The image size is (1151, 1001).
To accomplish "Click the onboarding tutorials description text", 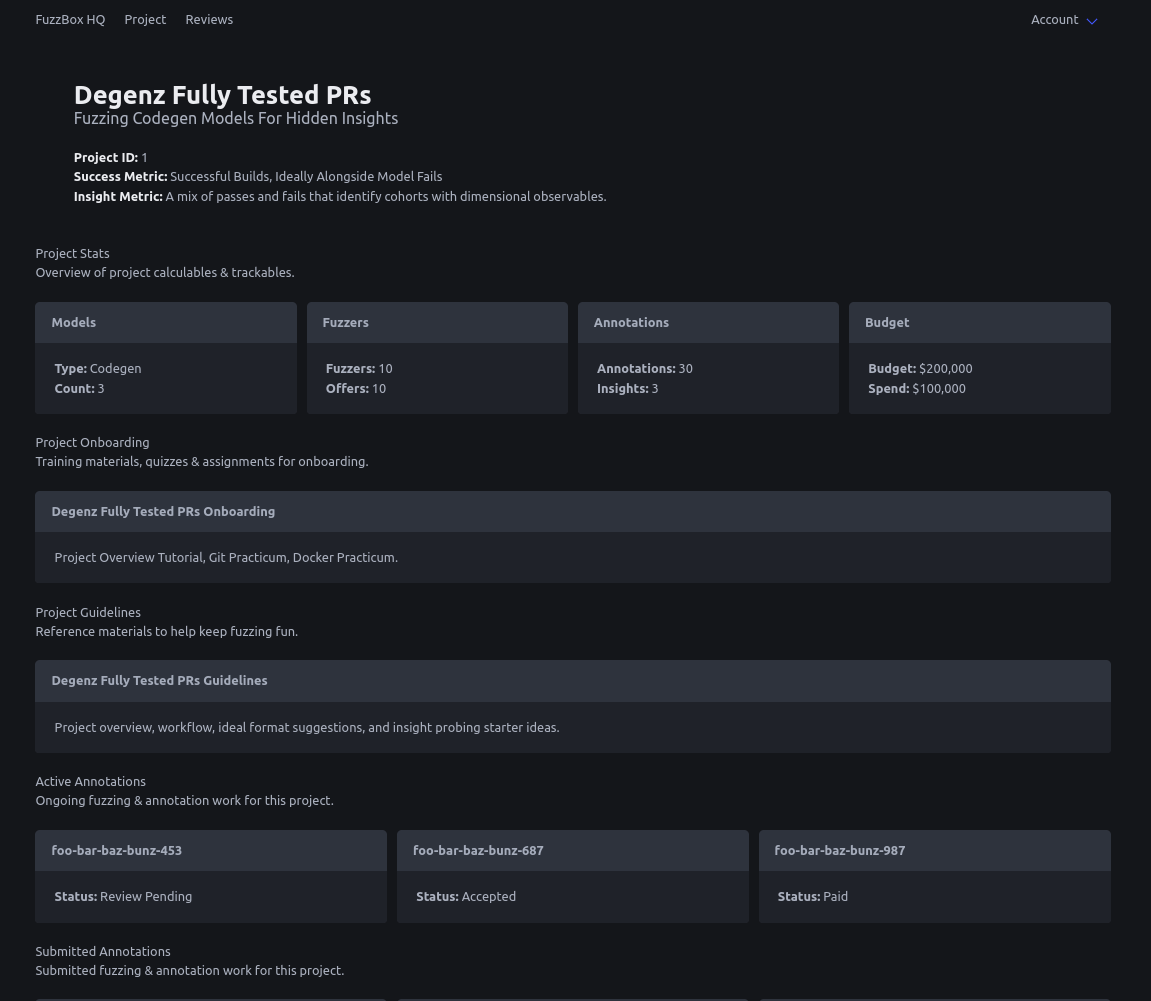I will (226, 558).
